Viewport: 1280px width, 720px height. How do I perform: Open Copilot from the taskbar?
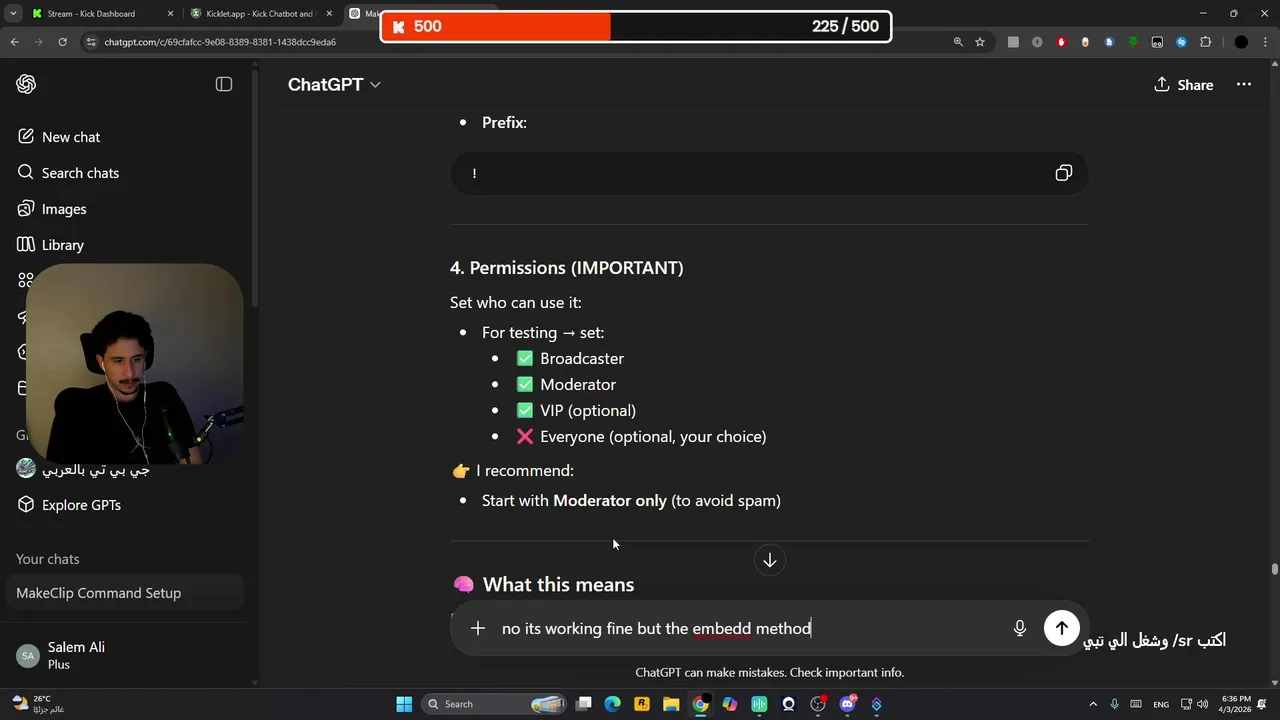(730, 704)
